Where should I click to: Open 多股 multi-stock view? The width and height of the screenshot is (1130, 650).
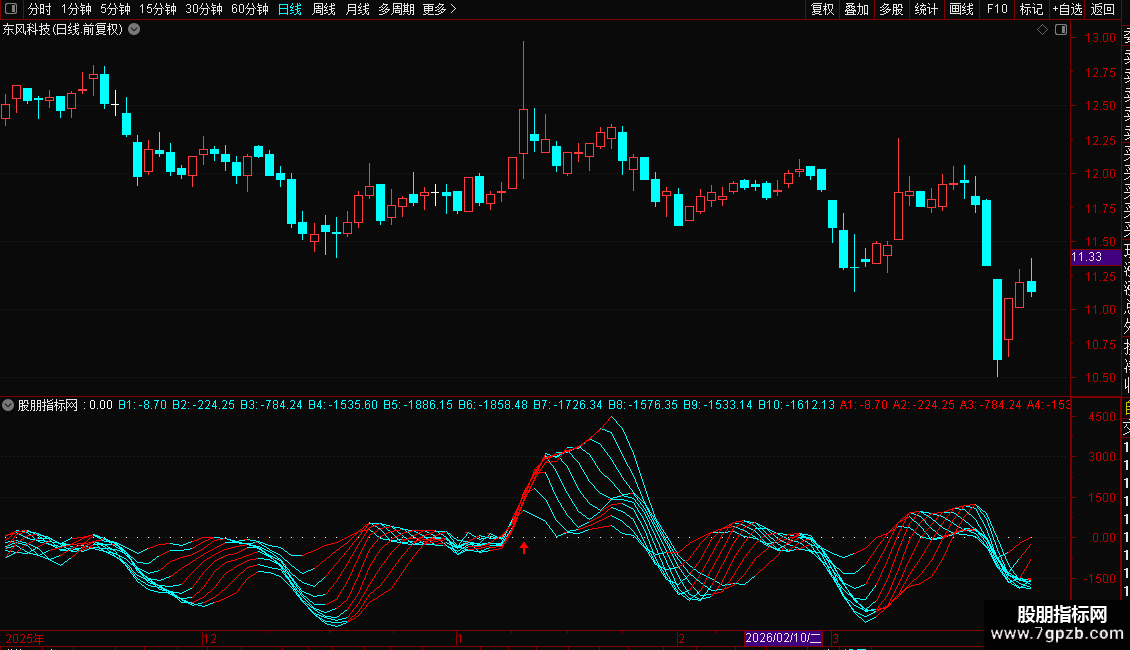tap(891, 9)
